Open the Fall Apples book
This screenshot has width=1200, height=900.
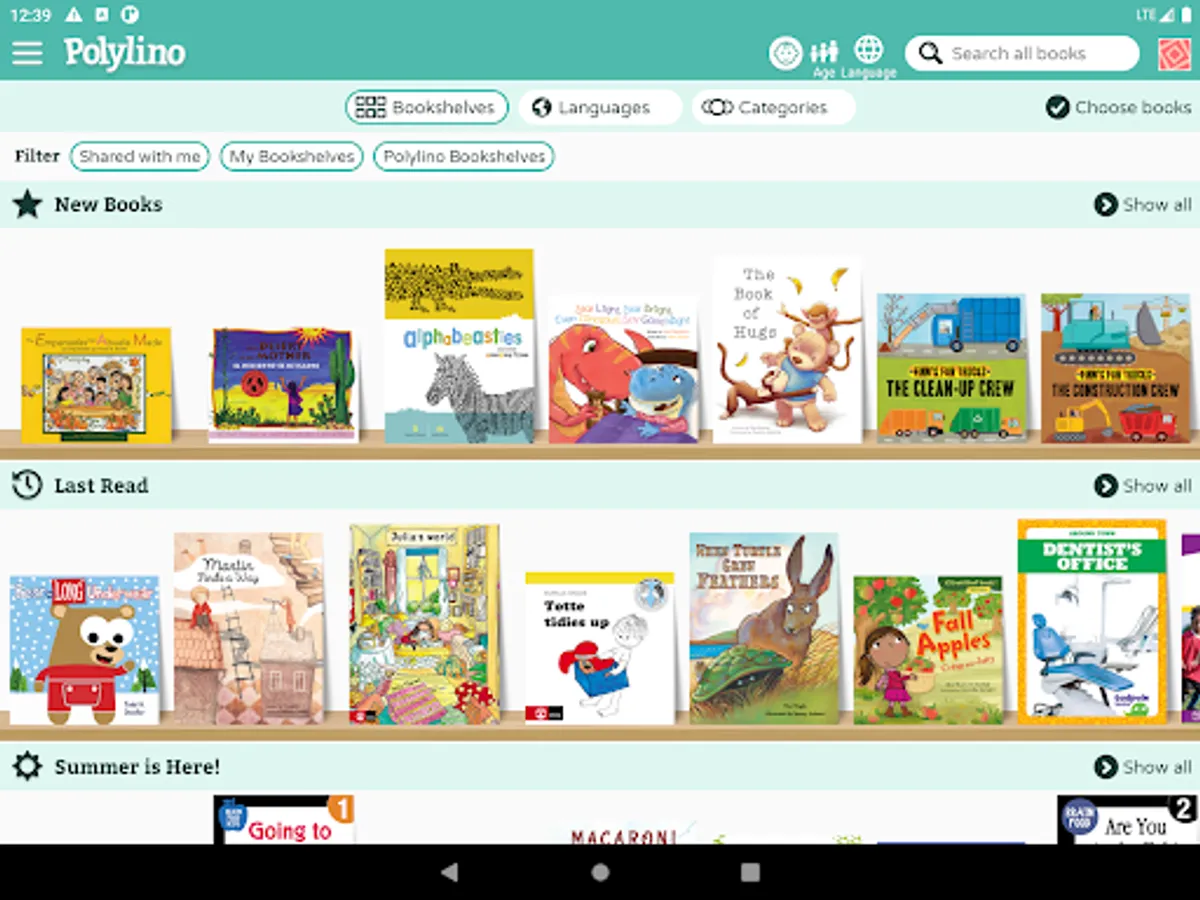tap(929, 650)
